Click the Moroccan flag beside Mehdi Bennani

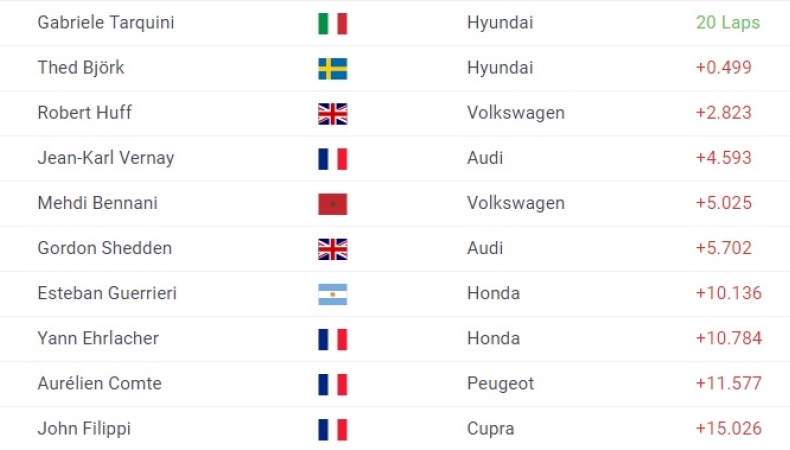332,204
